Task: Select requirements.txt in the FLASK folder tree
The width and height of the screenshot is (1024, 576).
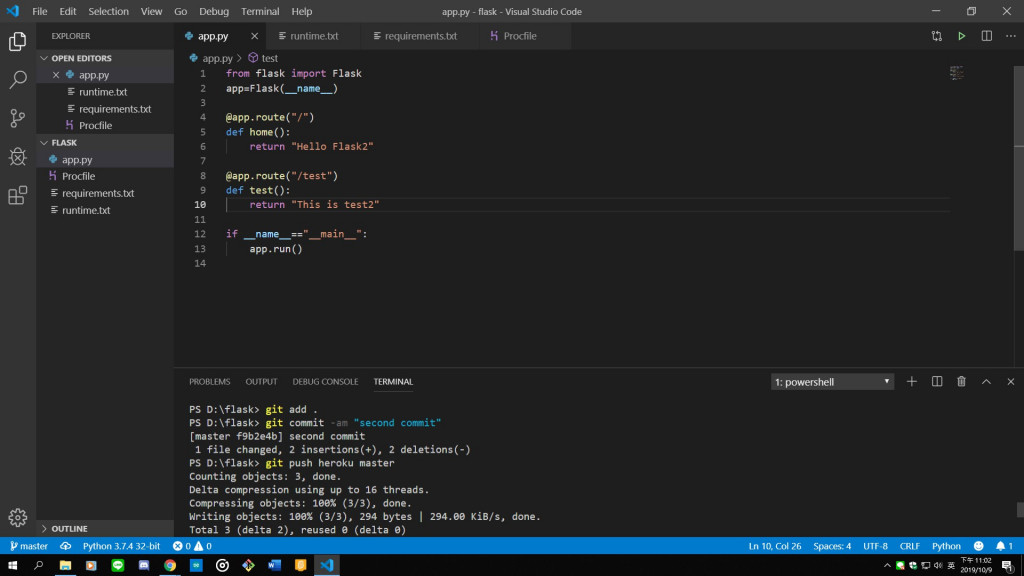Action: click(105, 193)
